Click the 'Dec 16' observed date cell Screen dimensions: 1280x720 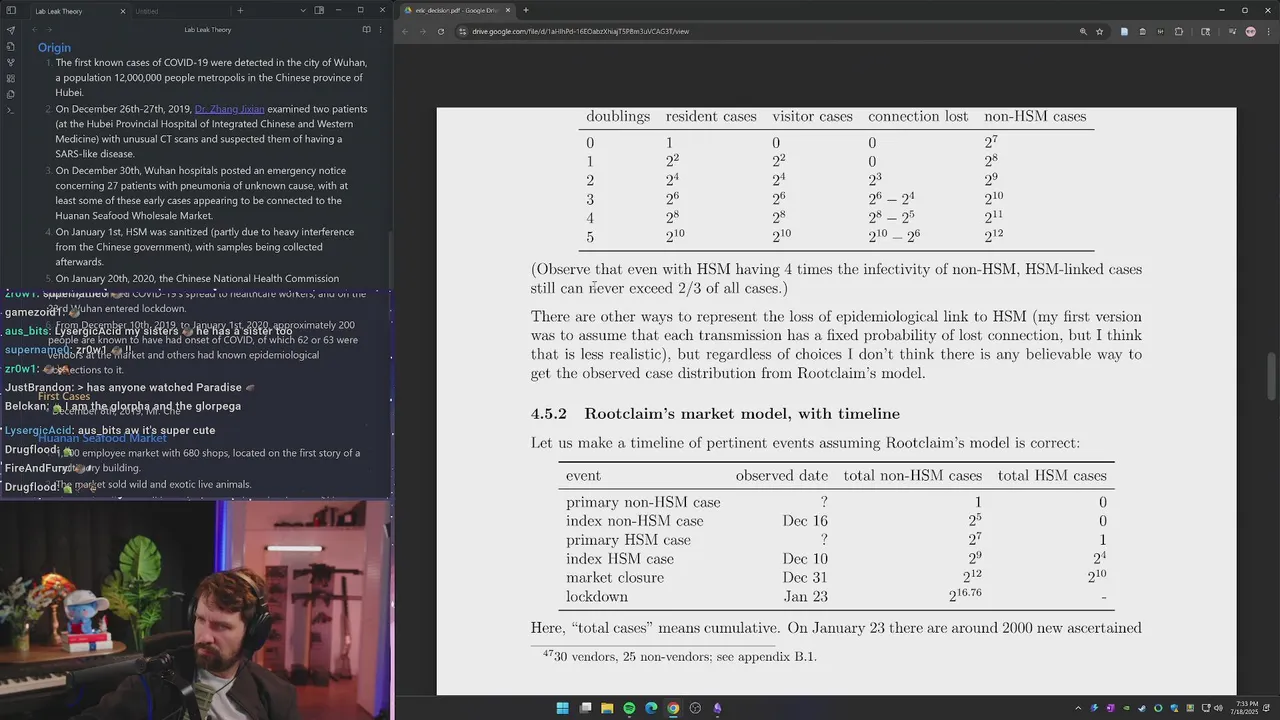point(805,521)
